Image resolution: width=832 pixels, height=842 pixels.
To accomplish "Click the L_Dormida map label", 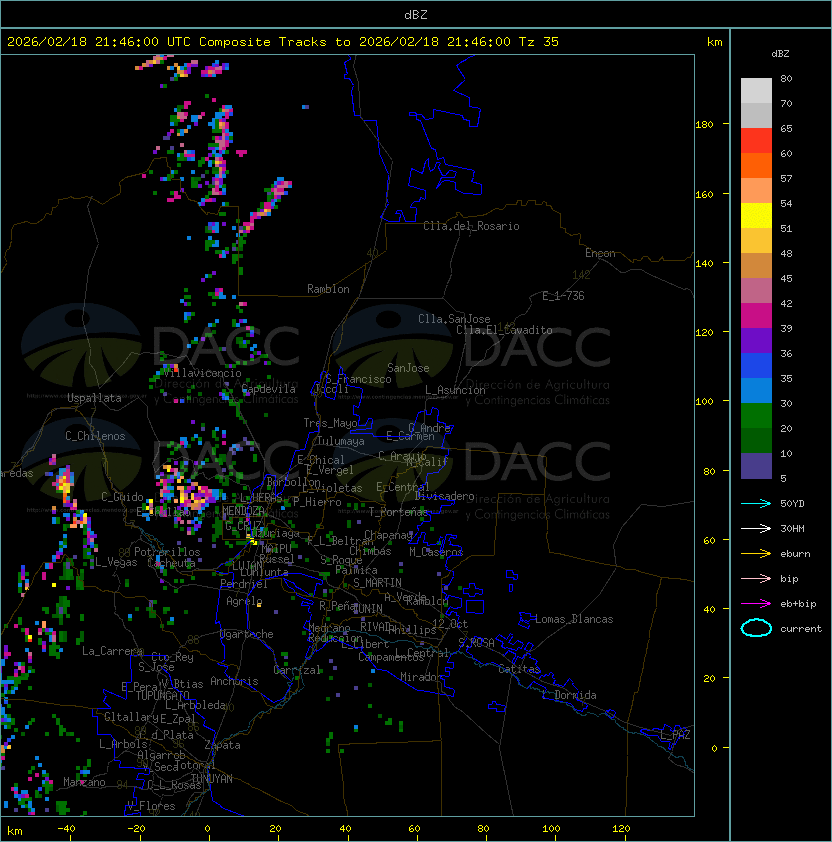I will pyautogui.click(x=569, y=695).
